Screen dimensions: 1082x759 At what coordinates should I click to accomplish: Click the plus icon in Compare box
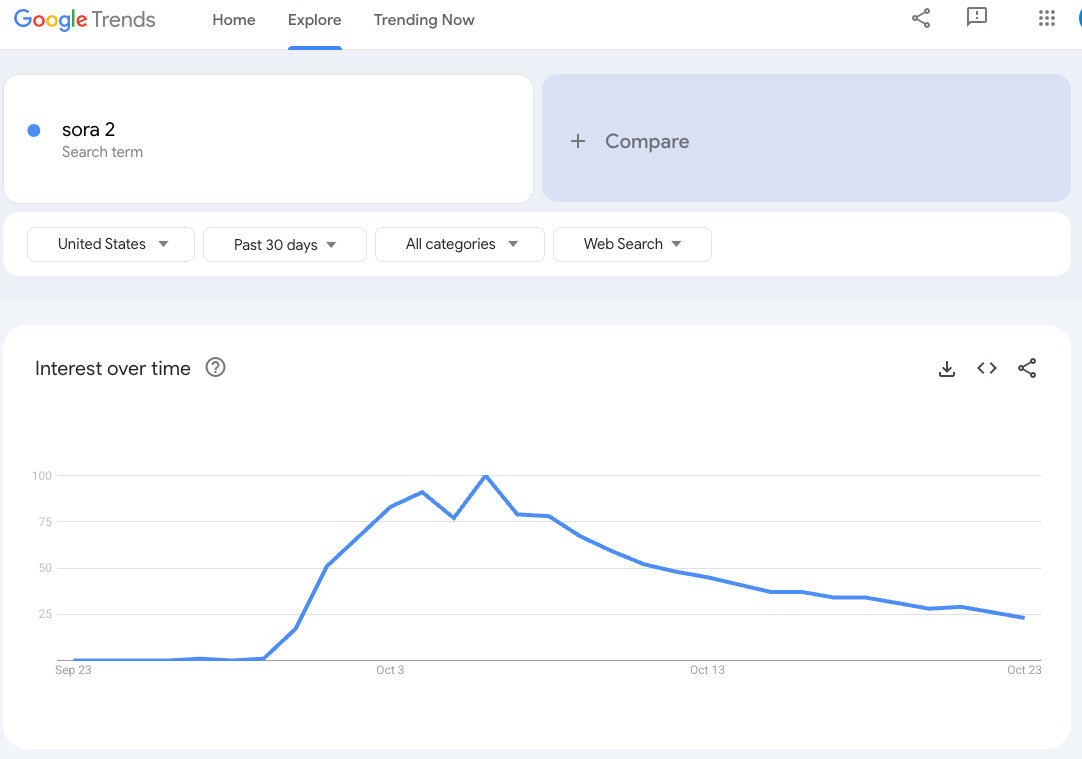[578, 142]
